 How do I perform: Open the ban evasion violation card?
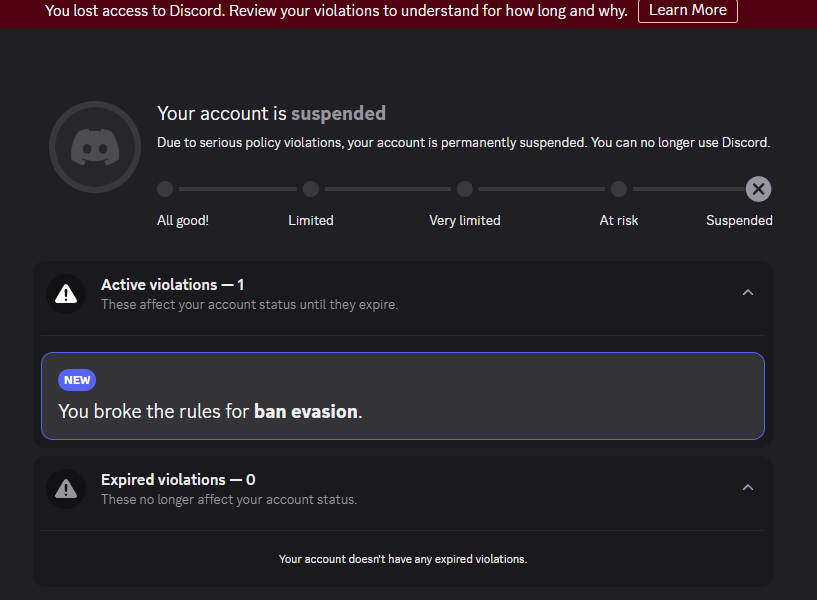(x=403, y=396)
